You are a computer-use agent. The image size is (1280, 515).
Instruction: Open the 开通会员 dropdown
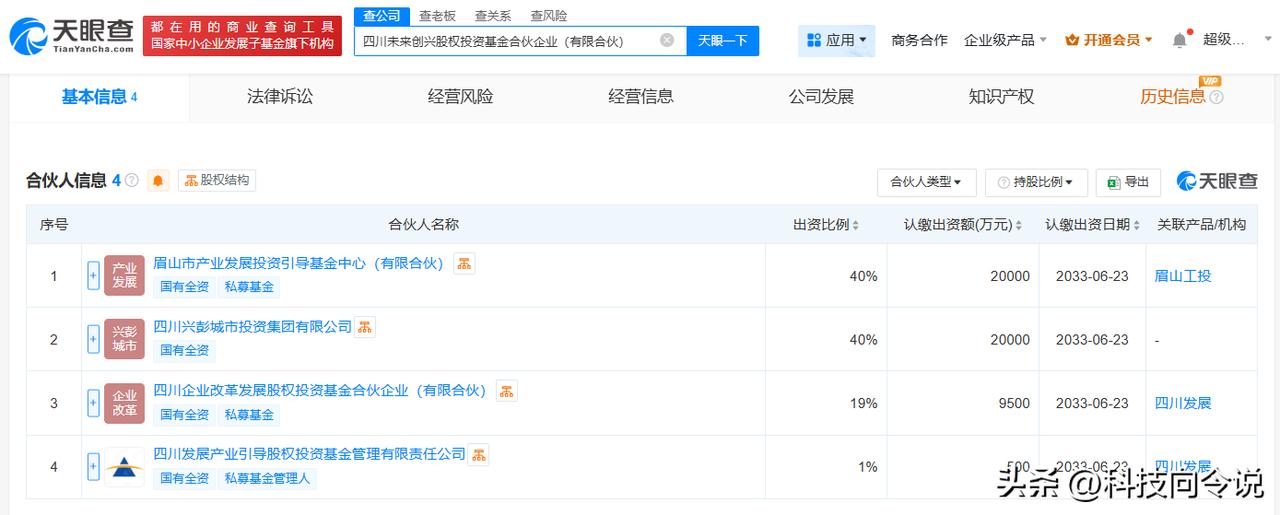tap(1108, 40)
